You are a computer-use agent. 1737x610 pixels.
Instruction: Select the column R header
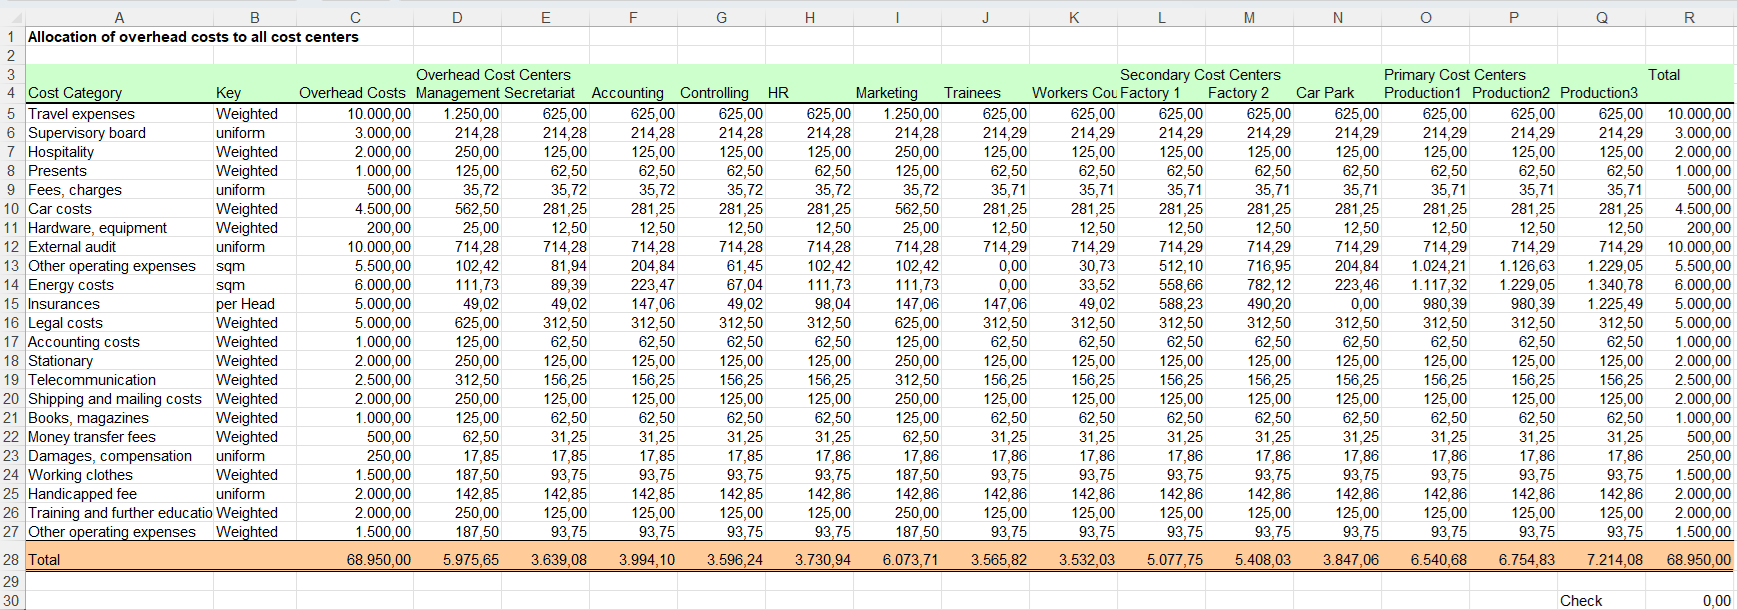1689,17
